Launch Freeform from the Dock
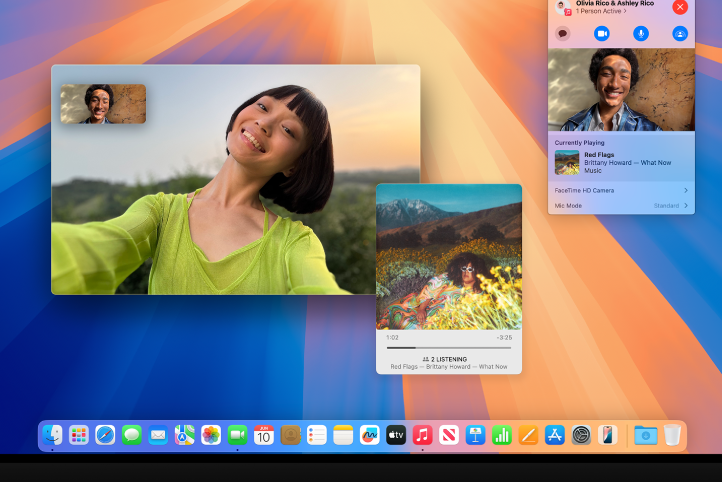This screenshot has height=482, width=722. click(370, 435)
